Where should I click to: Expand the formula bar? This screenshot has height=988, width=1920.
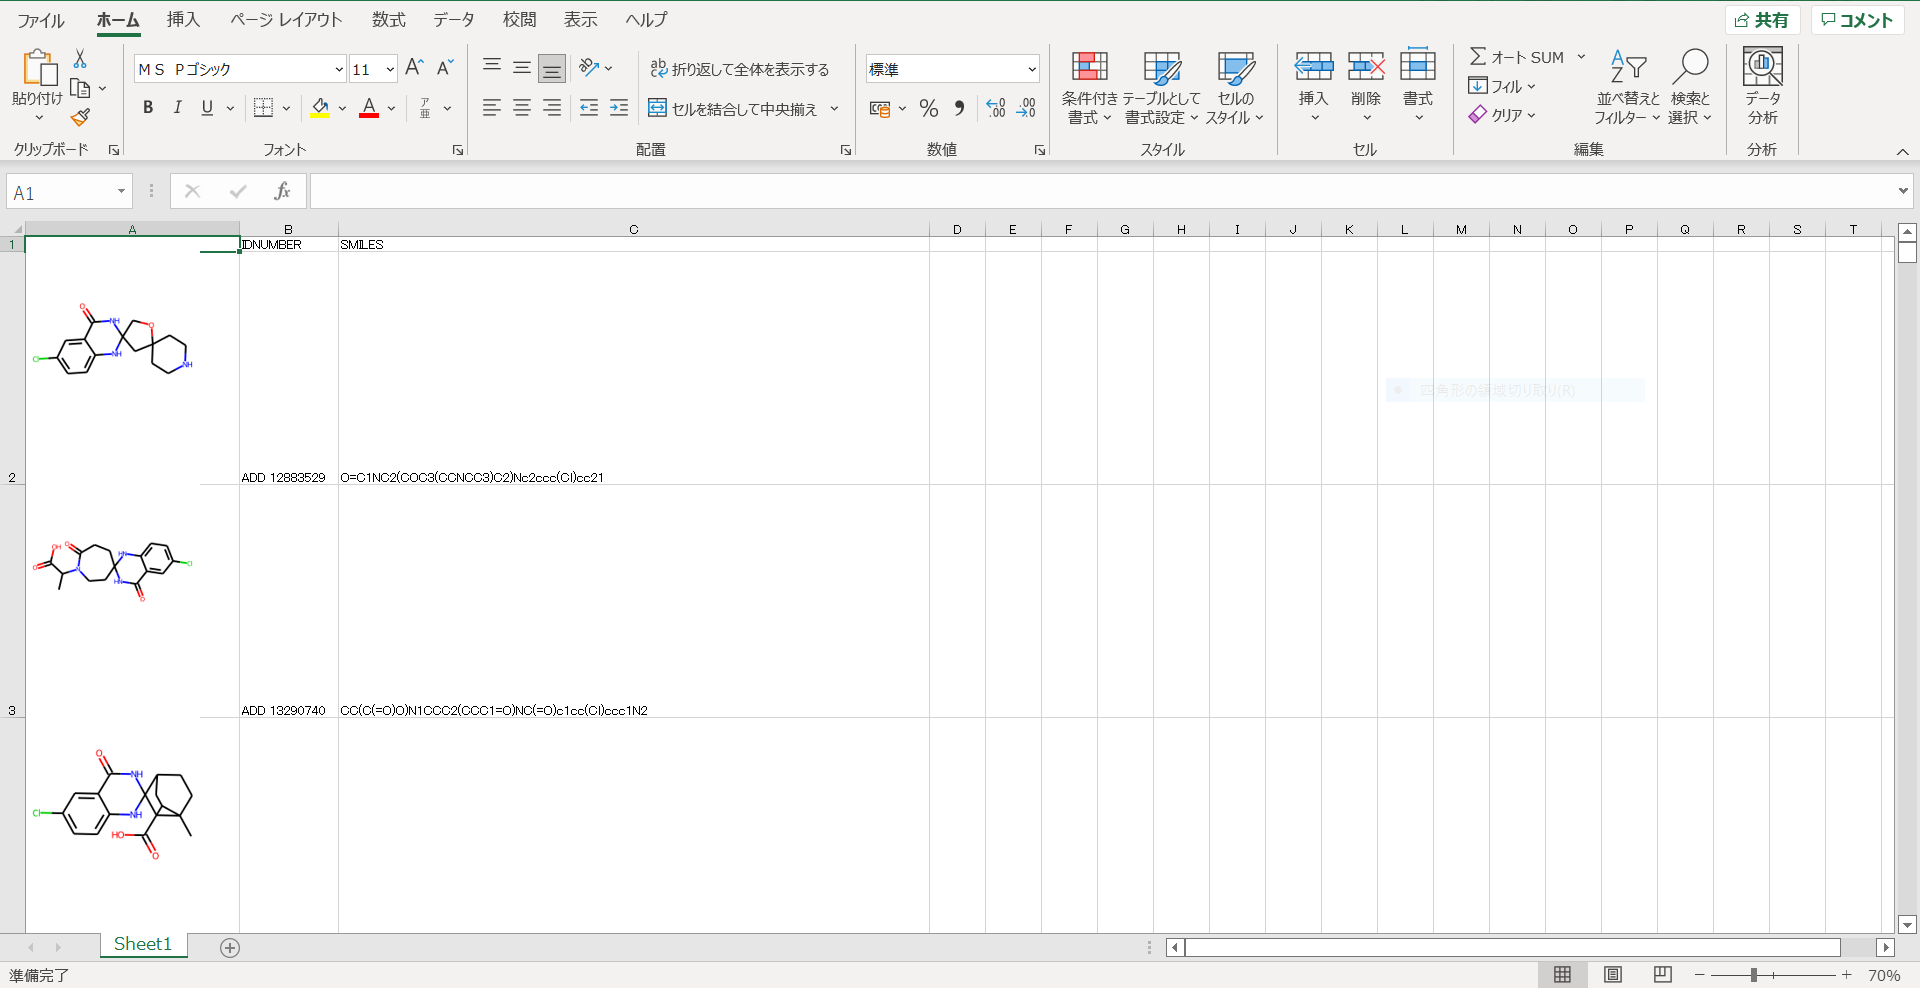[1903, 191]
